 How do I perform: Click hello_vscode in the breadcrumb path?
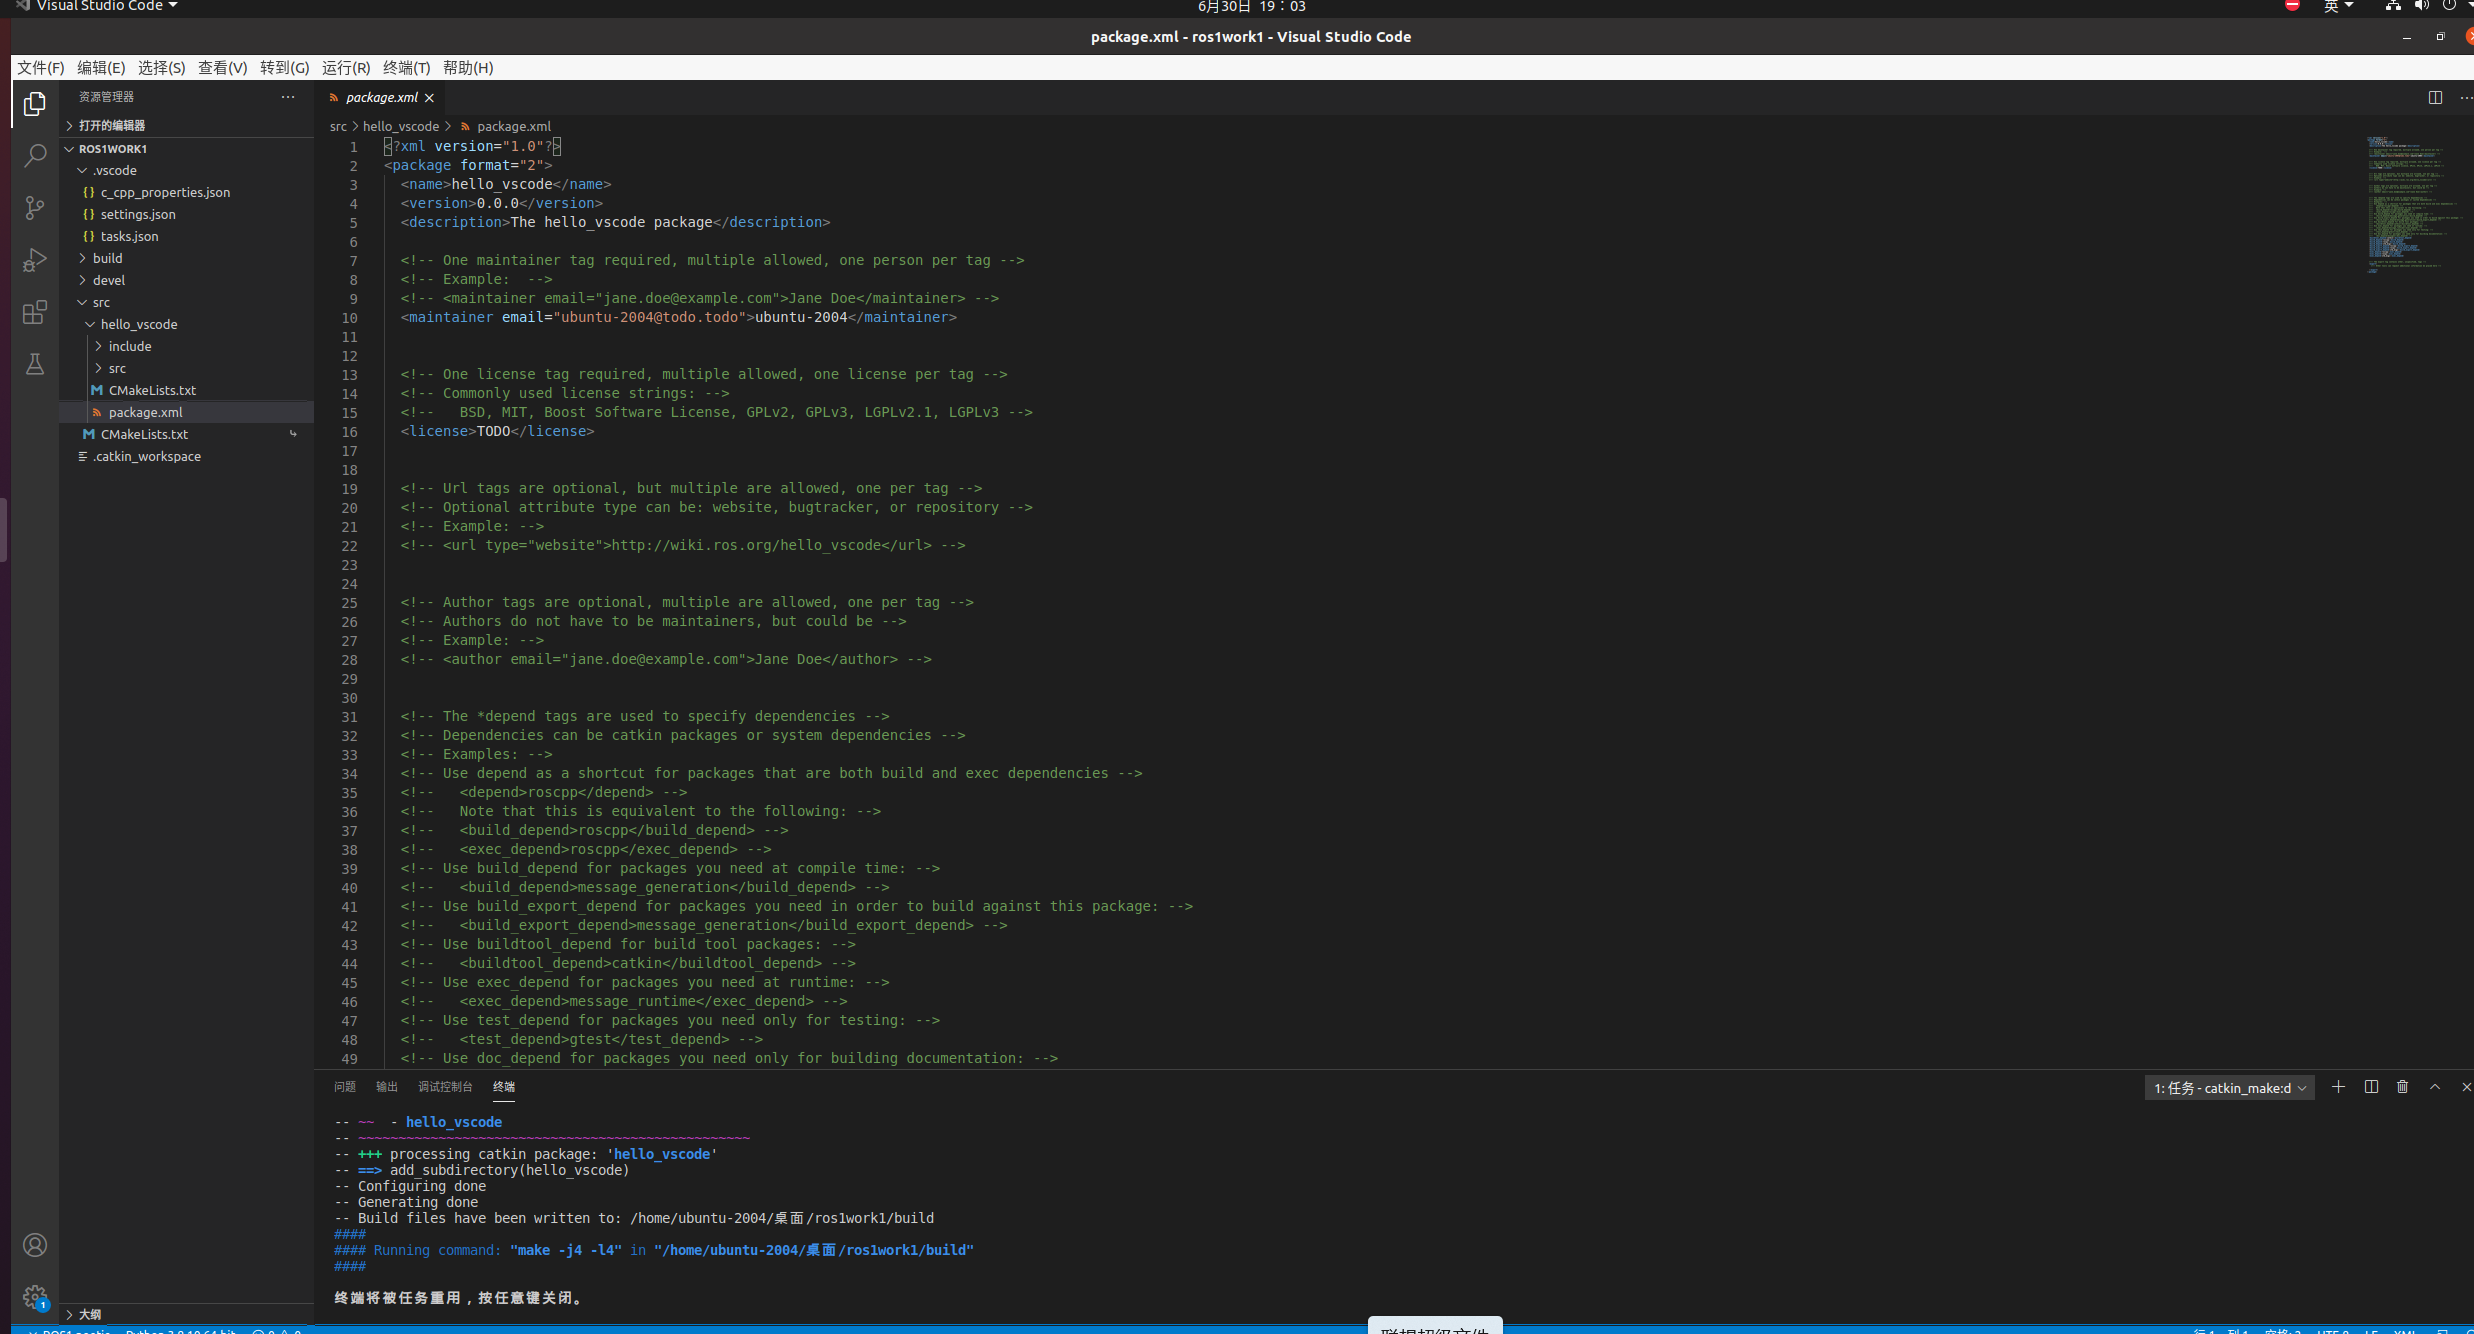400,126
